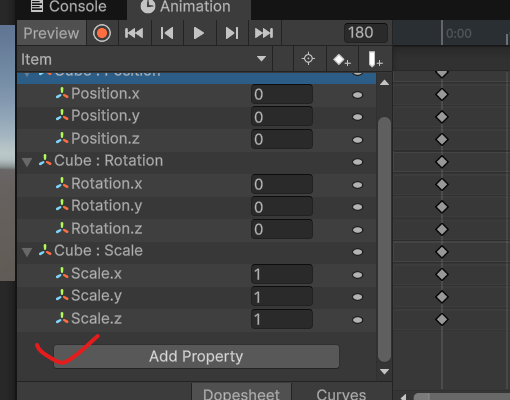
Task: Click the Position.y value field
Action: tap(282, 117)
